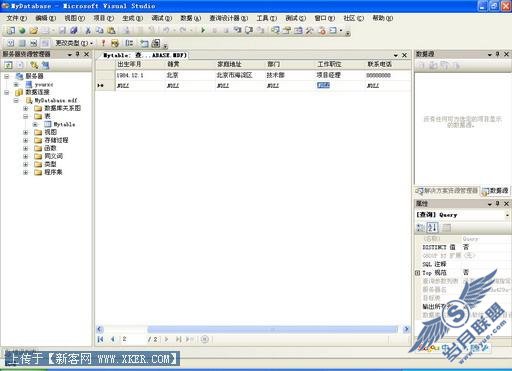Show the Diagram pane icon in query toolbar
Screen dimensions: 512x371
[10, 43]
